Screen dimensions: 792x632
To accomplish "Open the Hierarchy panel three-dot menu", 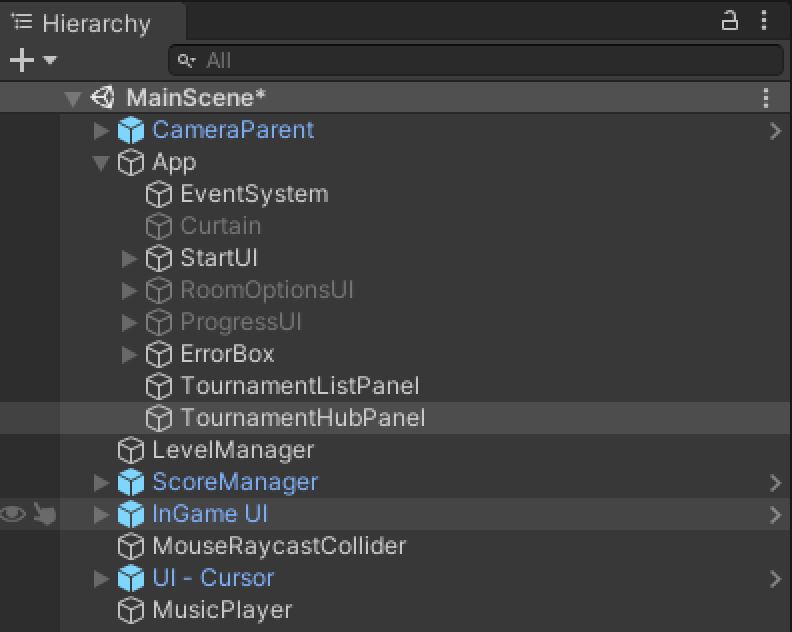I will (766, 20).
